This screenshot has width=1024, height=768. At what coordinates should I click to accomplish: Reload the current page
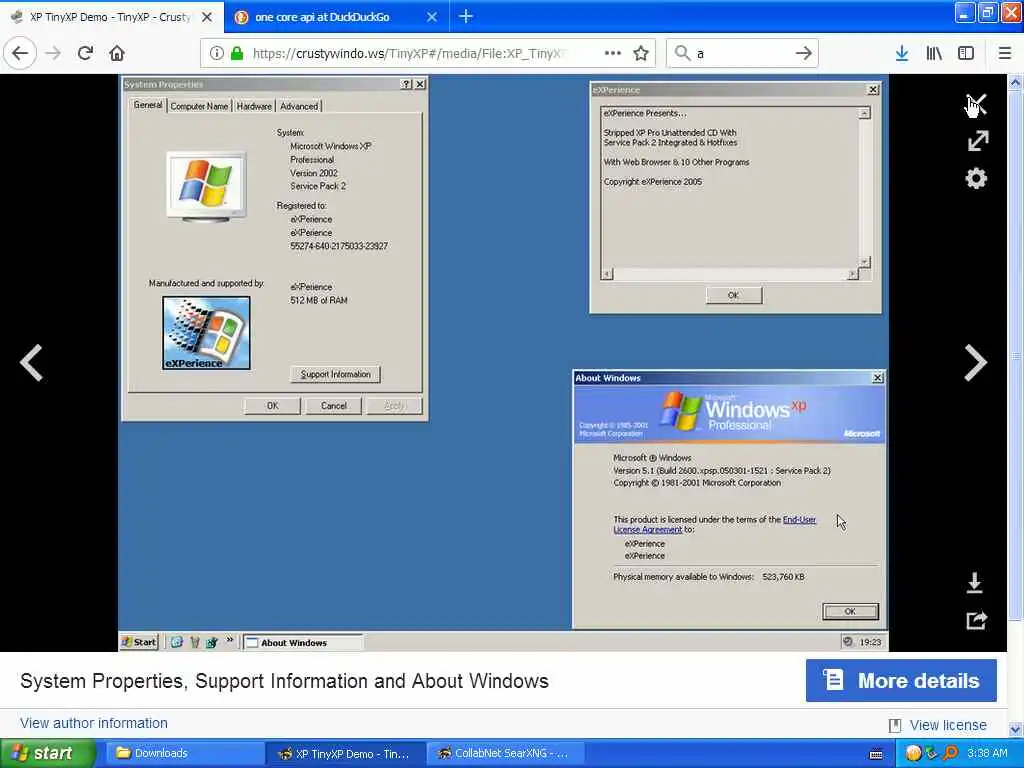pos(86,53)
